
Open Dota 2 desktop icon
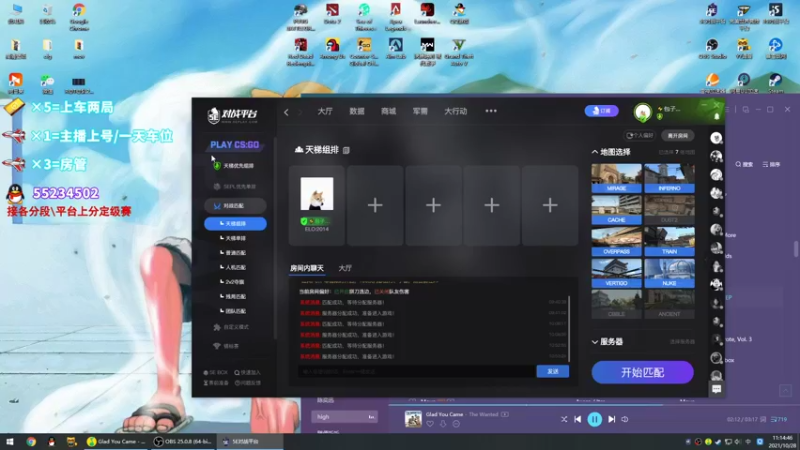[x=332, y=14]
